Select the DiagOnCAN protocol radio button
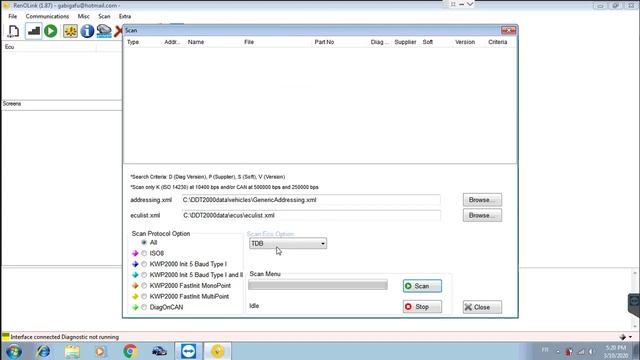Screen dimensions: 640x360 144,307
